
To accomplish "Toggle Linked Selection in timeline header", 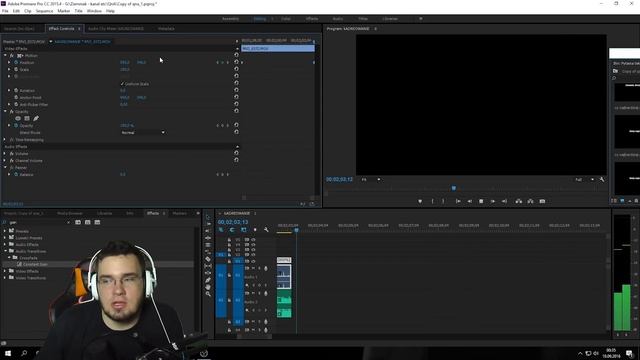I will (244, 230).
